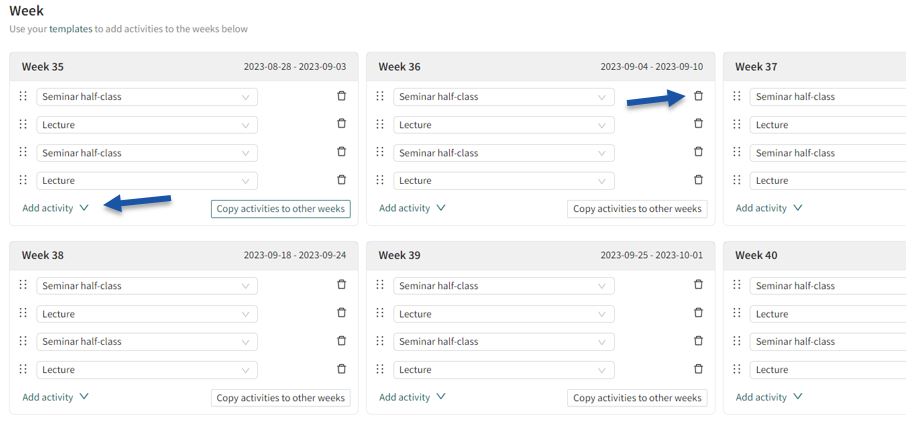924x435 pixels.
Task: Open first Lecture dropdown in Week 36
Action: (504, 125)
